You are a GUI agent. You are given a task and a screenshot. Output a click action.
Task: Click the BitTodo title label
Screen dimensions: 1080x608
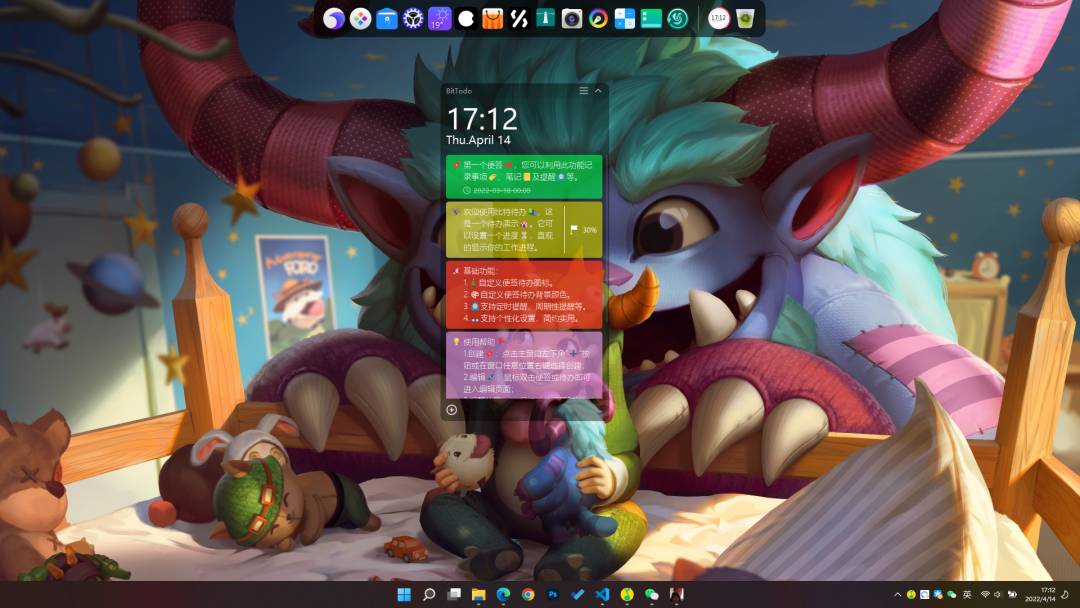[x=459, y=91]
